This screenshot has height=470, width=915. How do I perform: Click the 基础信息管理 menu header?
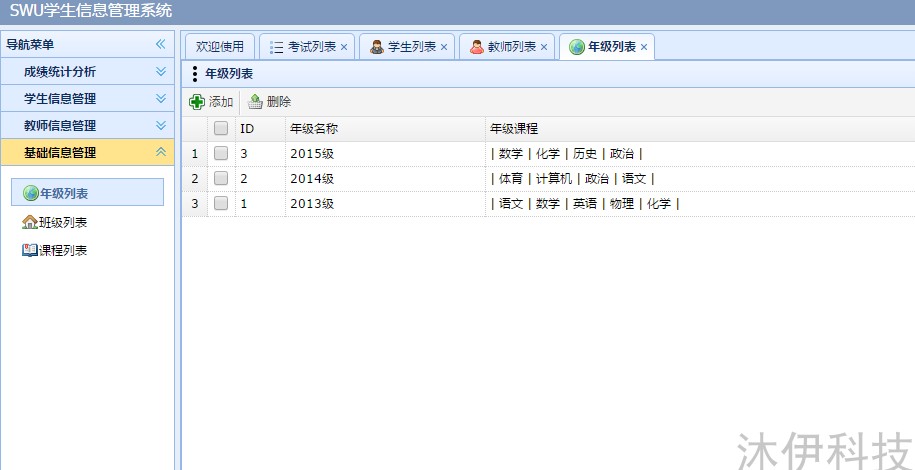pos(88,152)
